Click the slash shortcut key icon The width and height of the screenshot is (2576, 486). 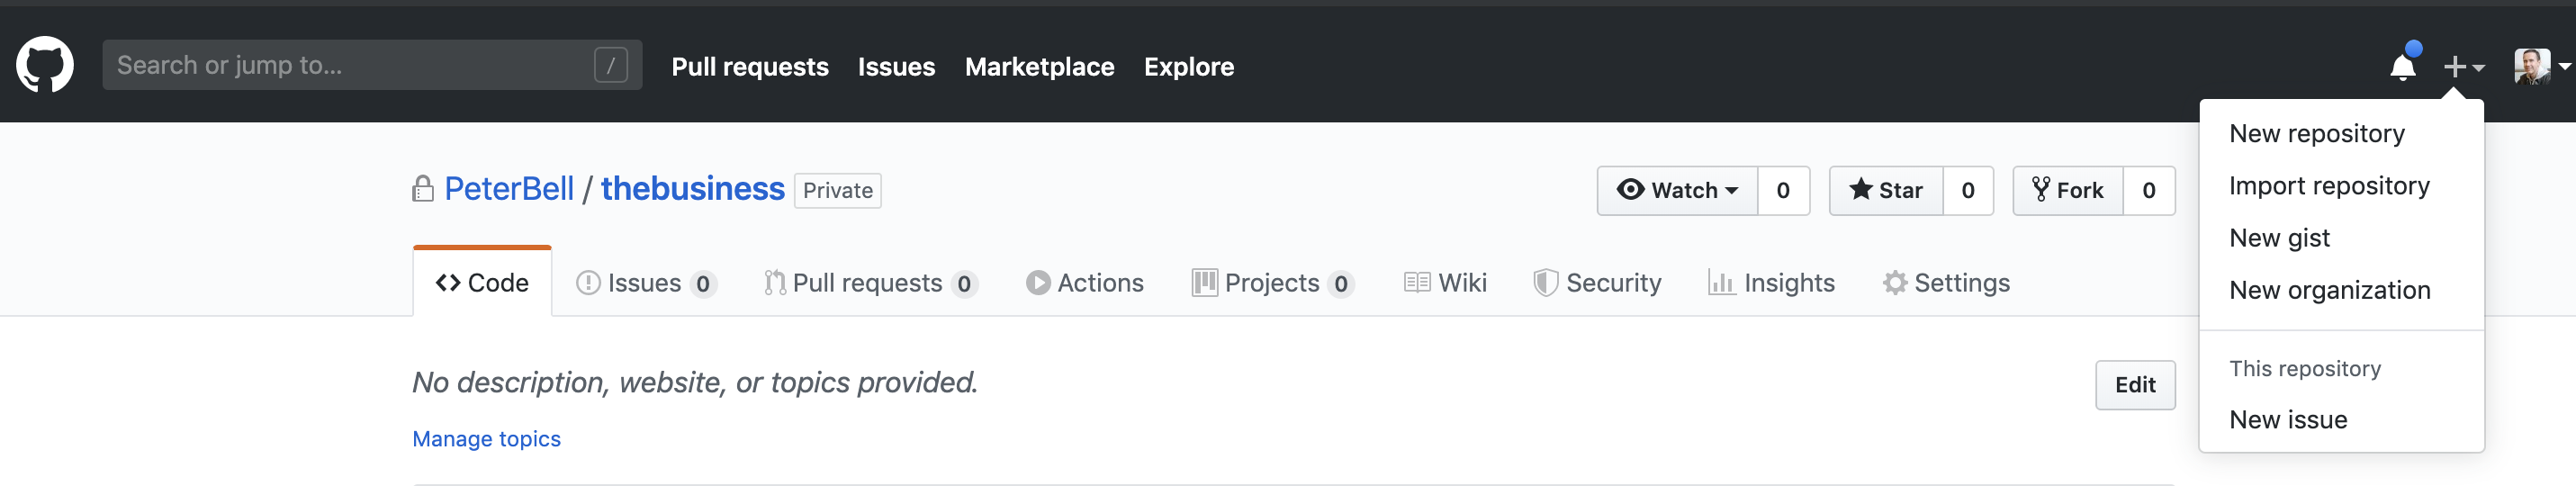click(x=610, y=65)
